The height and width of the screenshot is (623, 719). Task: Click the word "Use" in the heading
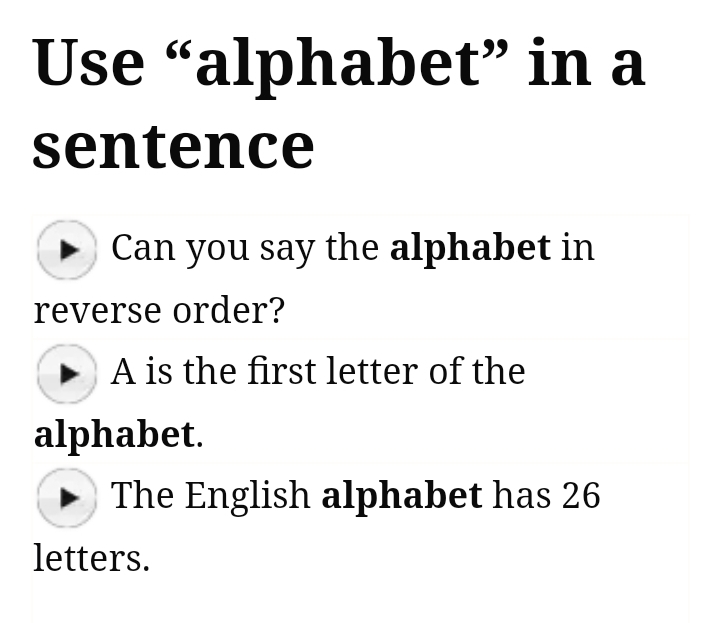point(88,63)
